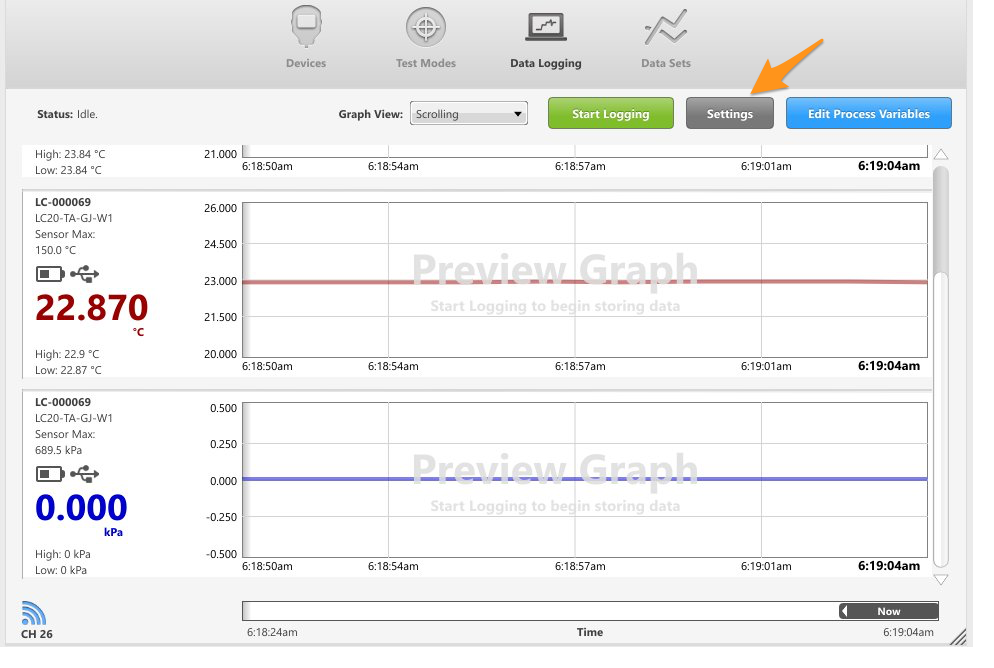The height and width of the screenshot is (668, 994).
Task: Select the Data Logging laptop icon
Action: point(546,27)
